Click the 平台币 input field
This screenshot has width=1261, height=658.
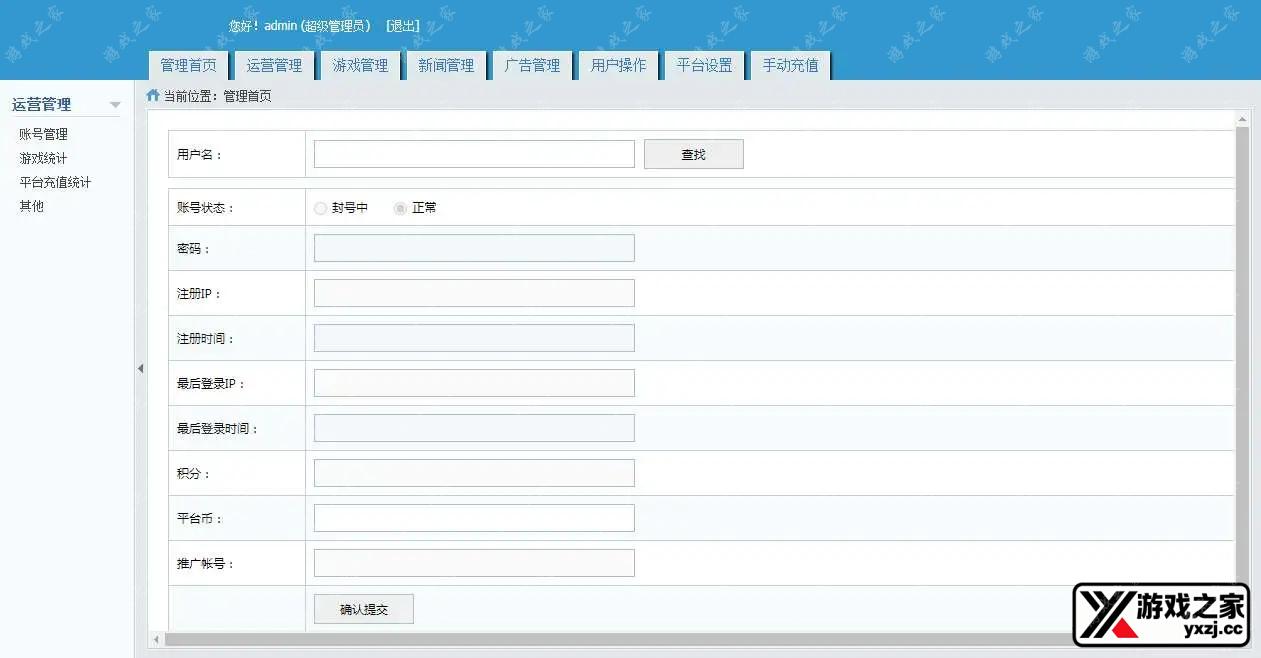point(474,518)
